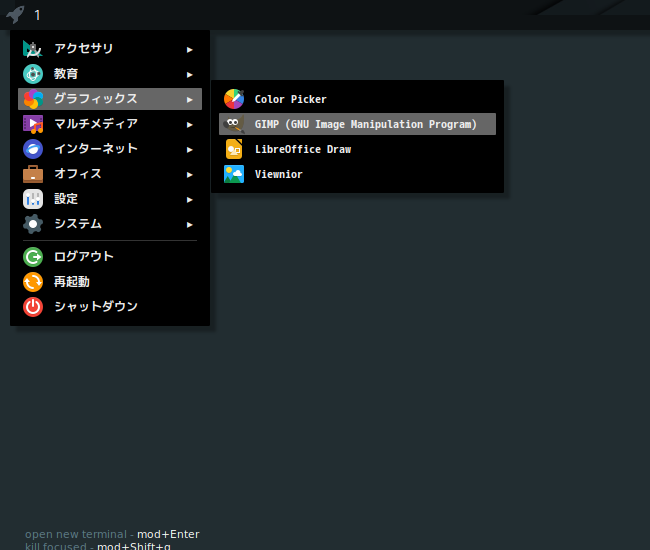Choose ログアウト to log out
650x550 pixels.
[x=110, y=257]
